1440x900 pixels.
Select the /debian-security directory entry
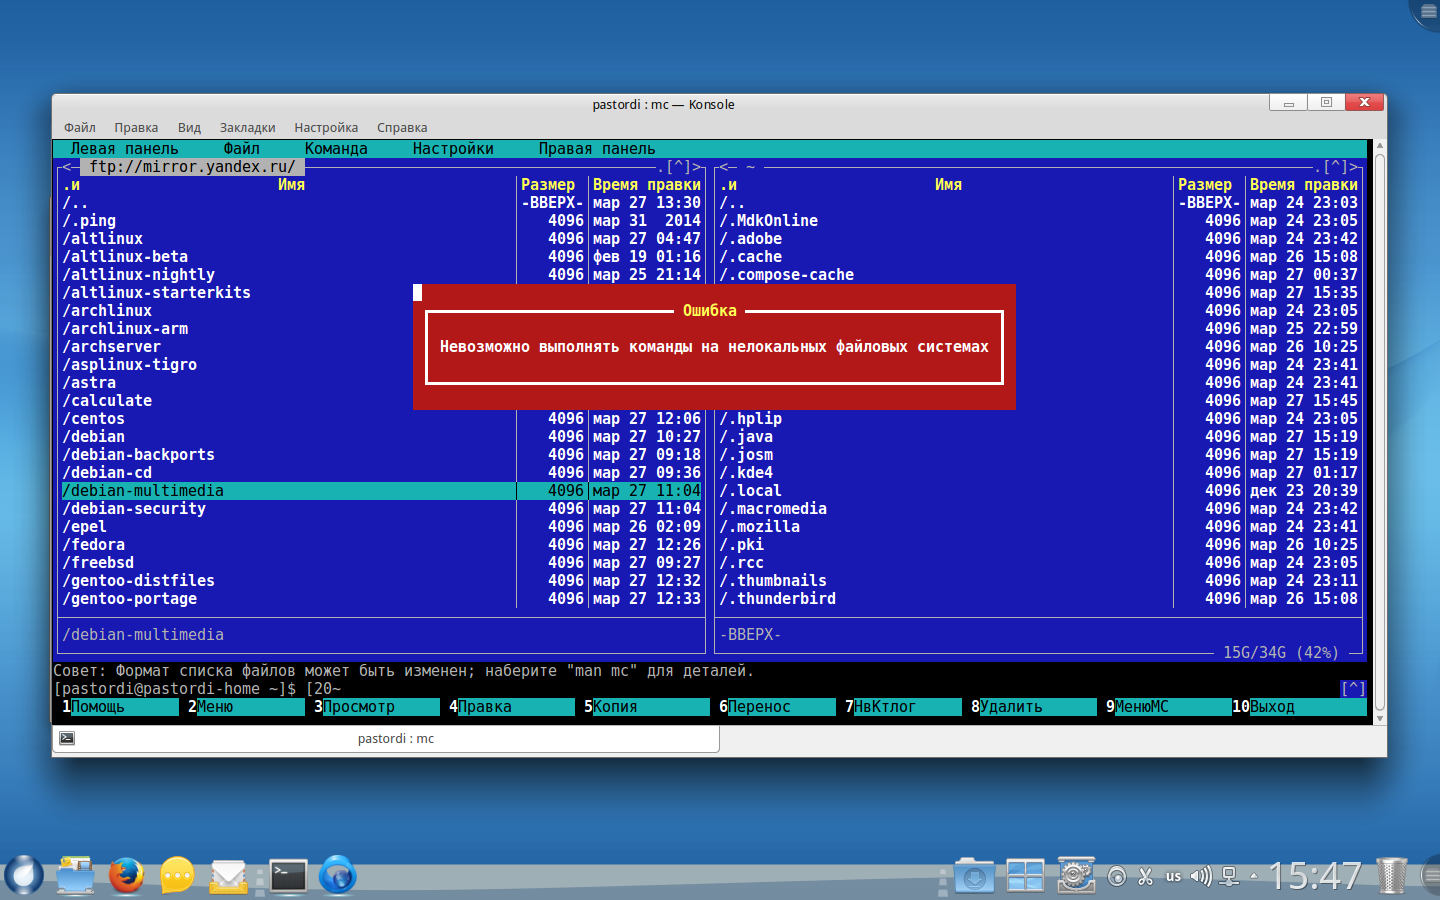pos(134,509)
